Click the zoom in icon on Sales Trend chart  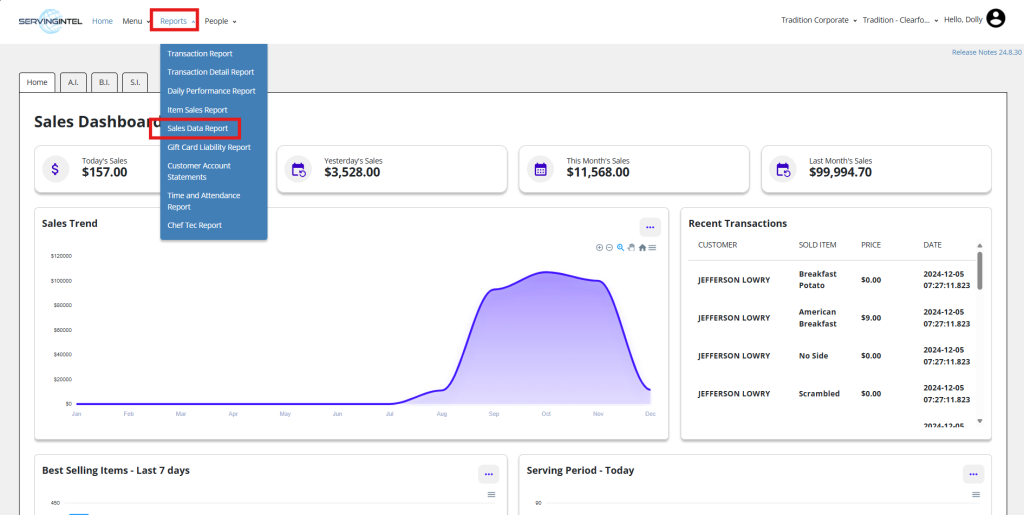point(600,247)
